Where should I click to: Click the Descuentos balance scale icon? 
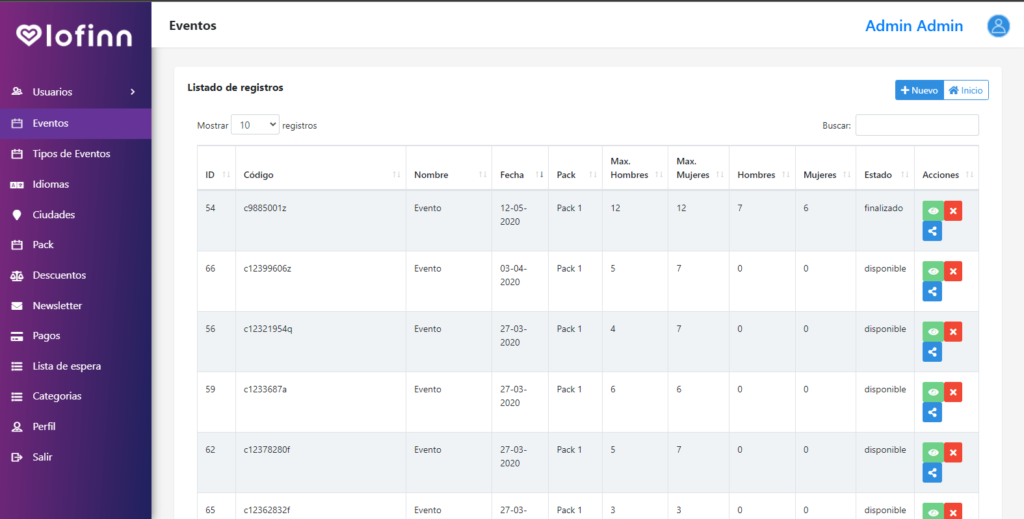(17, 275)
